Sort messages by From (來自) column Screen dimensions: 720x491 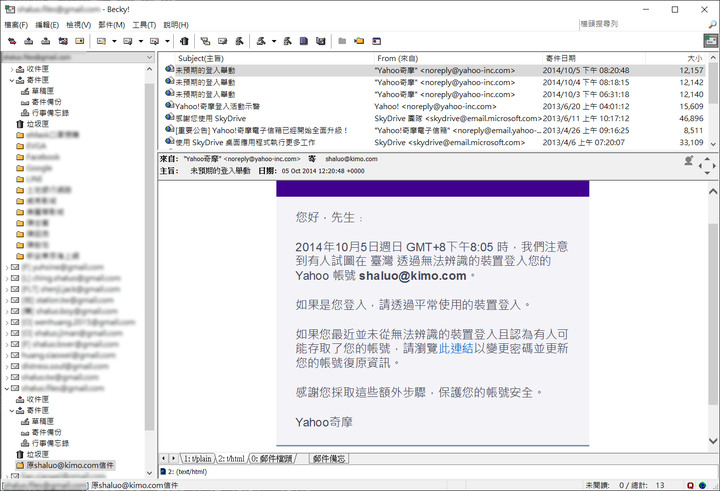point(458,58)
